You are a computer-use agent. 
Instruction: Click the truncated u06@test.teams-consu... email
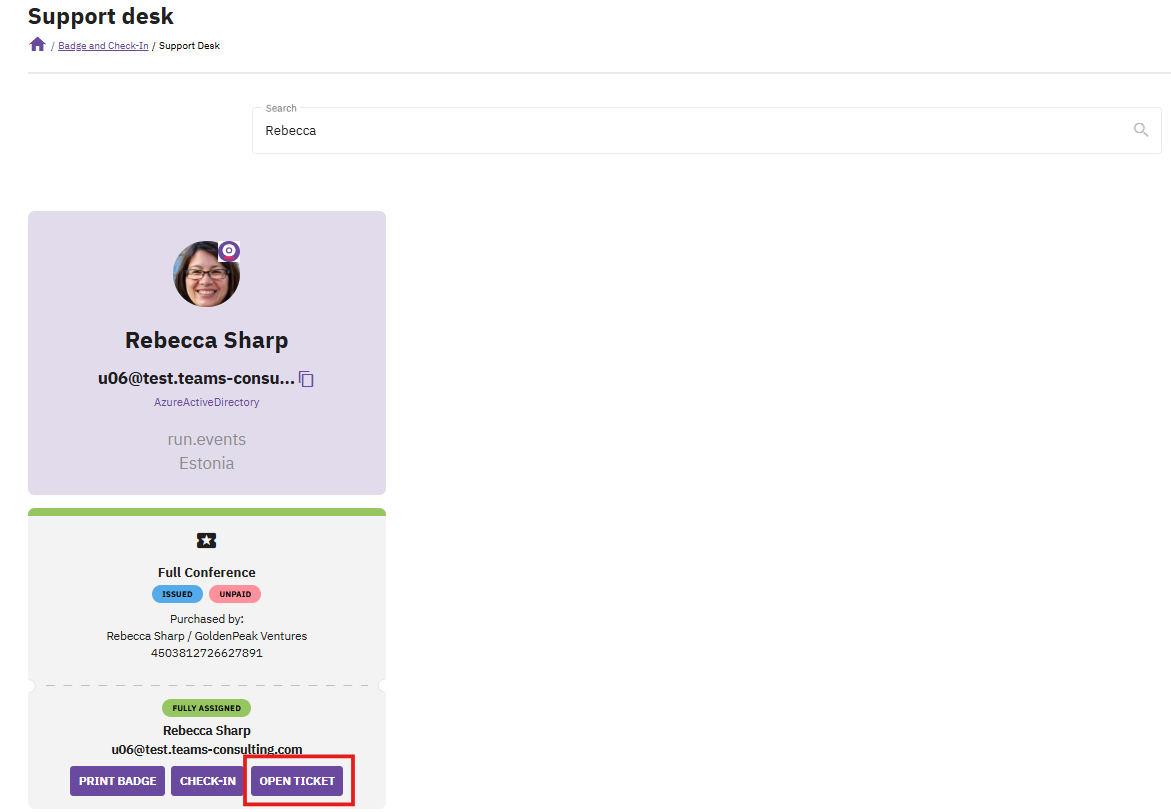coord(196,379)
